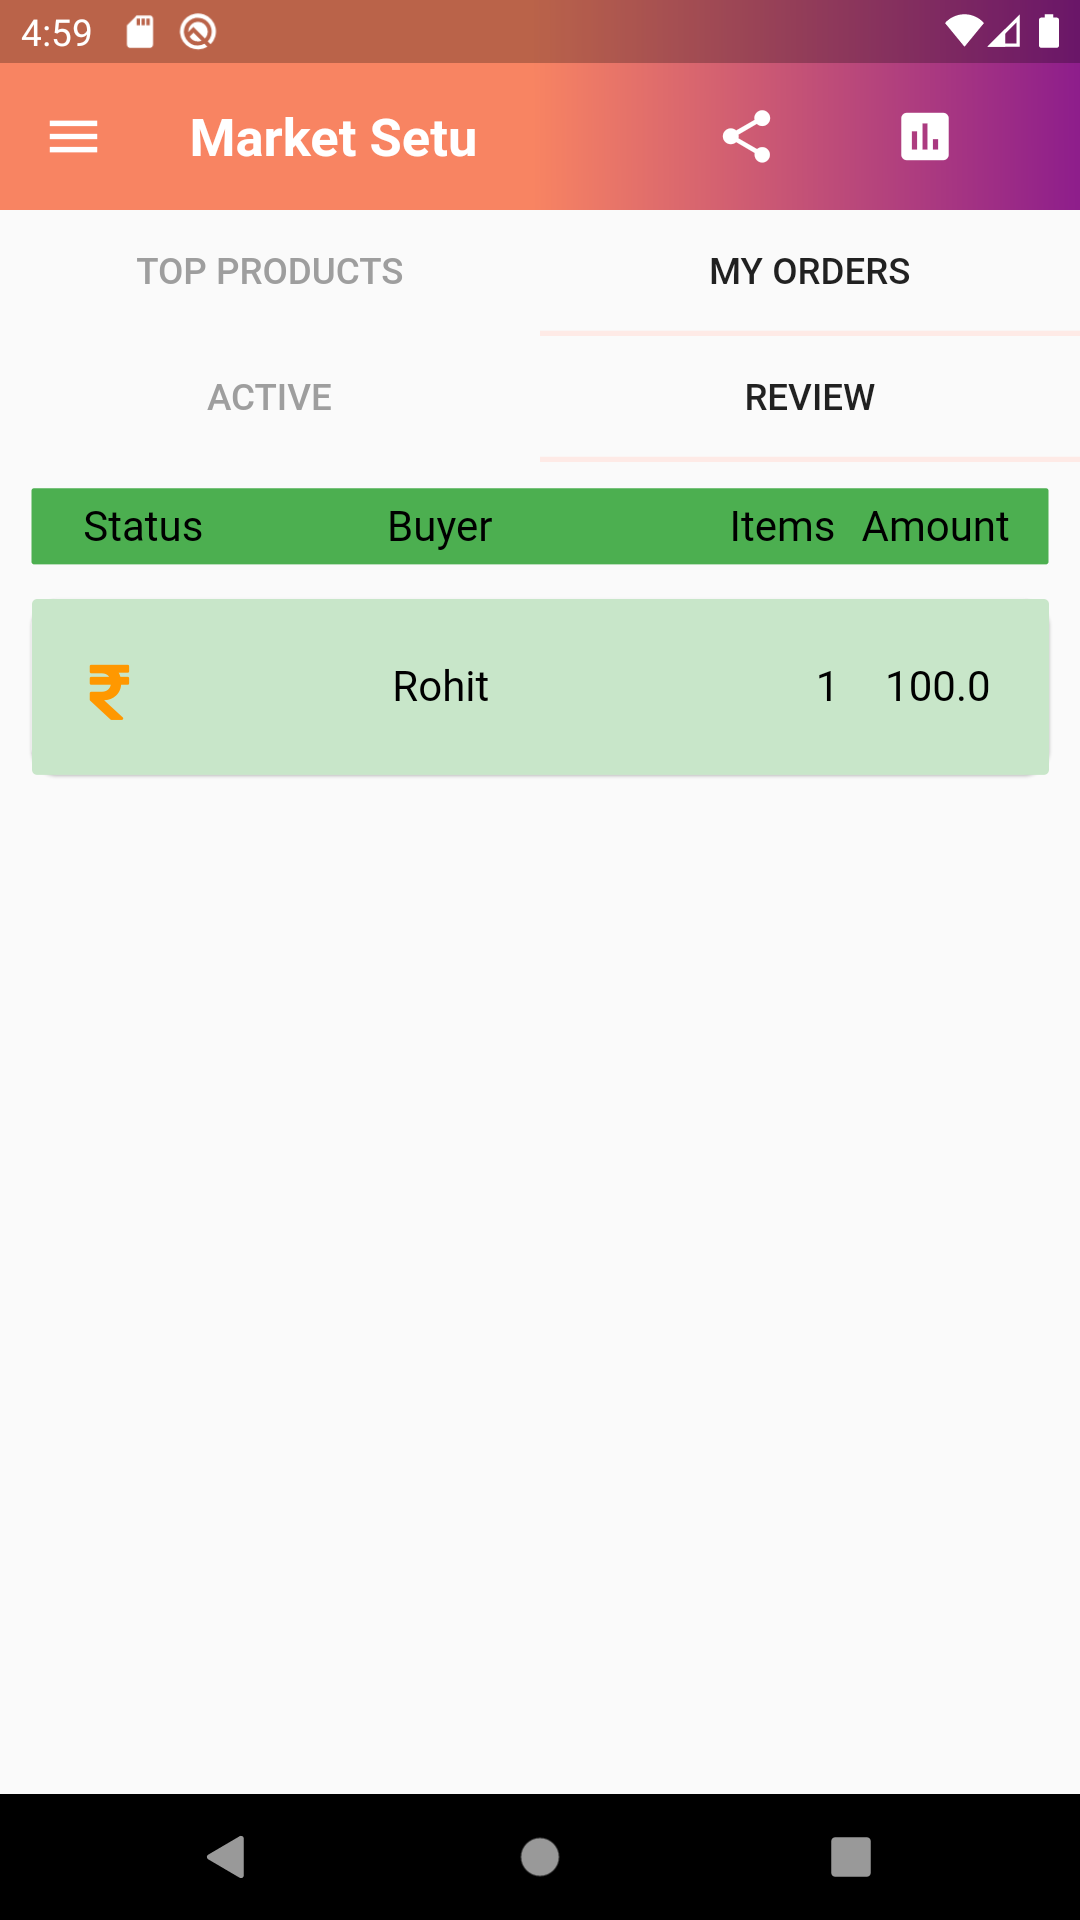Open Rohit's order row

[540, 687]
